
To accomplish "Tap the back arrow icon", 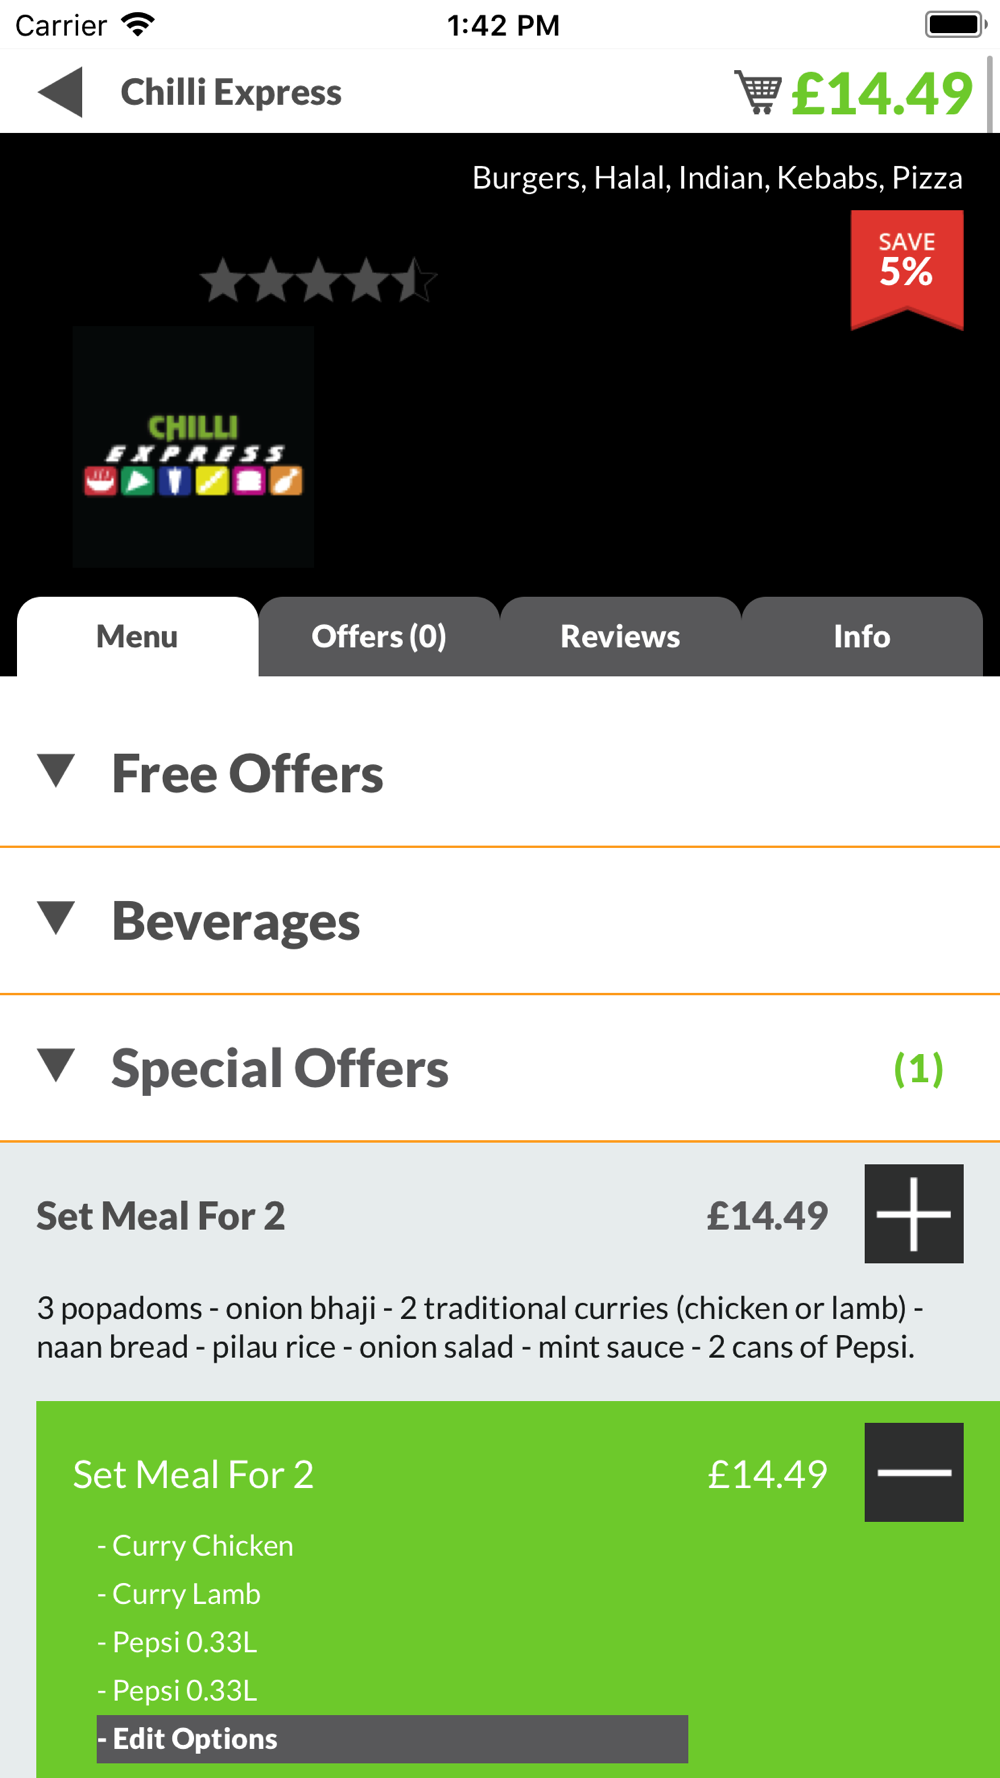I will 60,92.
